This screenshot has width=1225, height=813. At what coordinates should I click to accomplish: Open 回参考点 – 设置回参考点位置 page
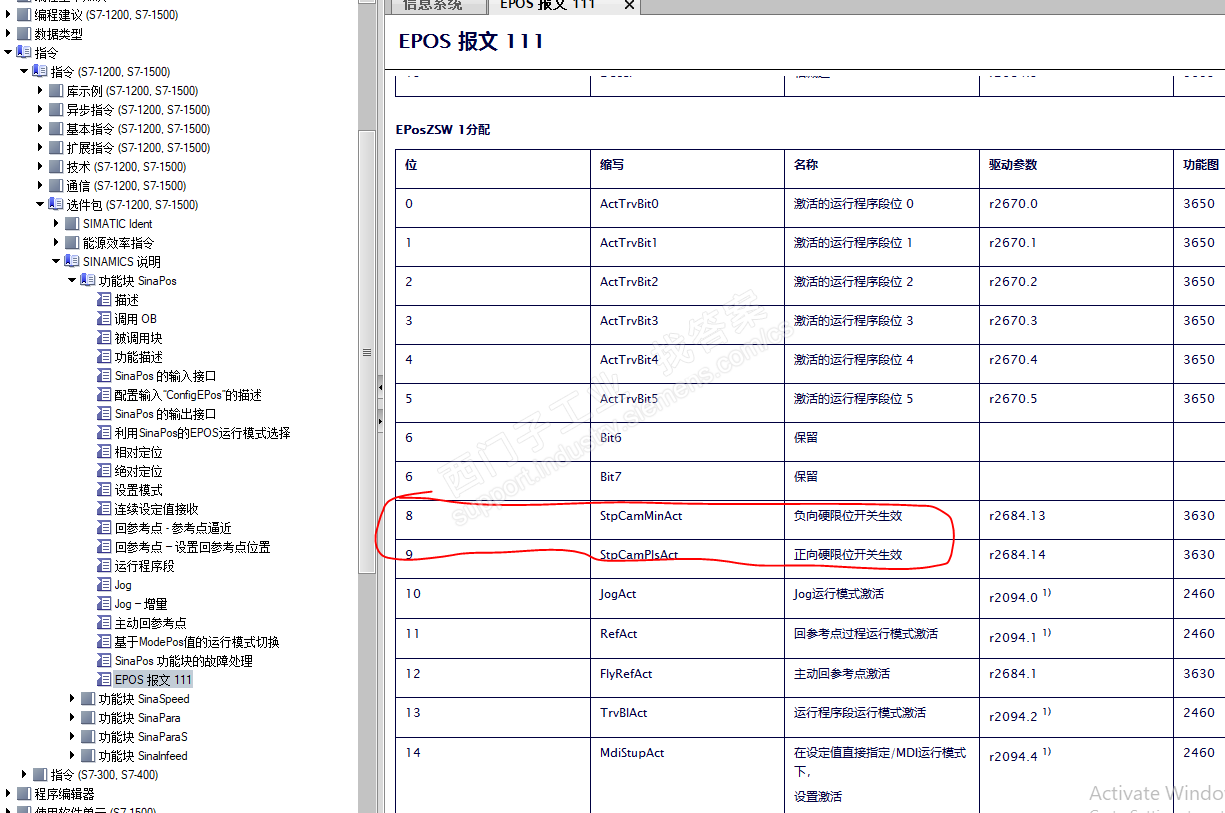192,547
